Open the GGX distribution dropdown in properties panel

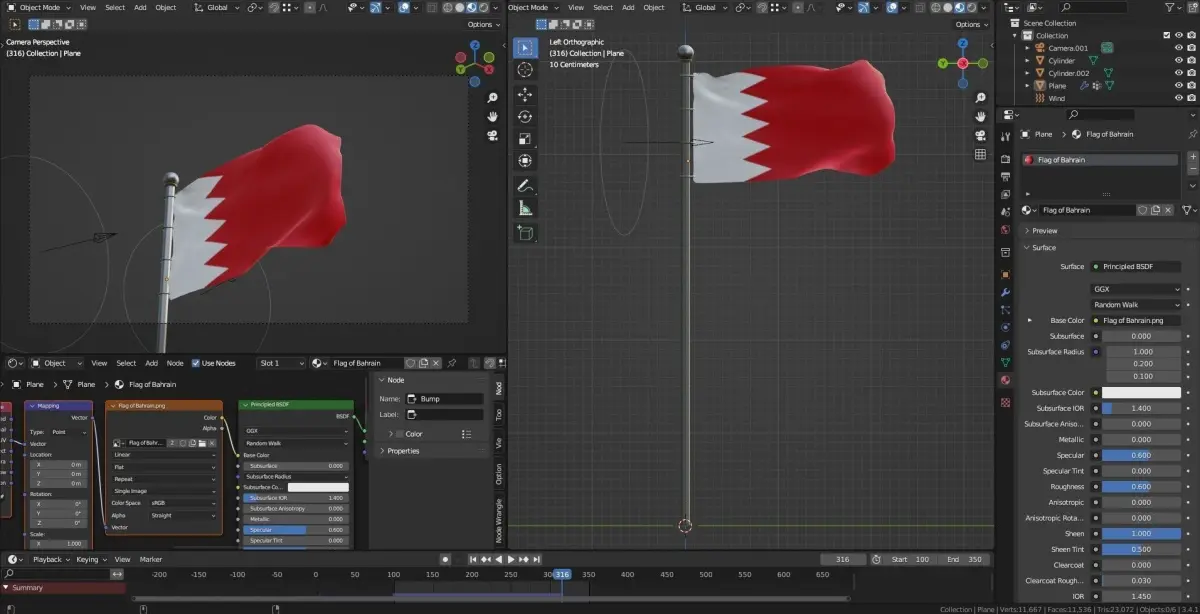click(1136, 289)
